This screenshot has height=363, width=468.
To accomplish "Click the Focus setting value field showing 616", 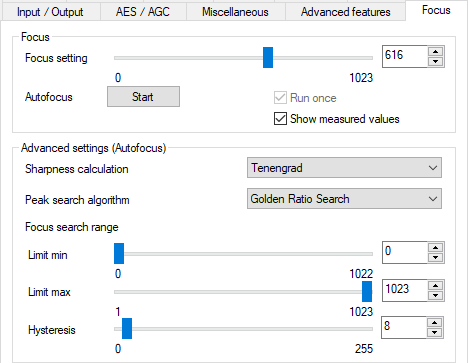I will click(404, 56).
